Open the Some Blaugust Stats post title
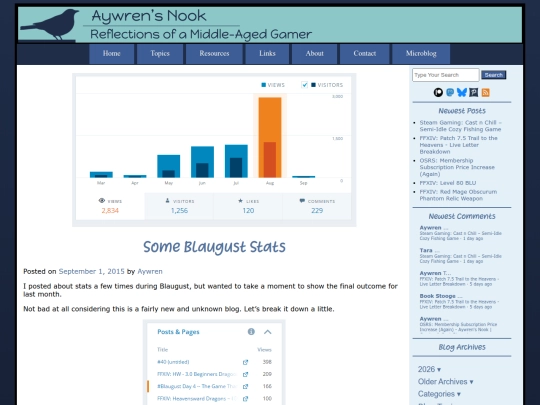The width and height of the screenshot is (540, 405). pos(214,247)
